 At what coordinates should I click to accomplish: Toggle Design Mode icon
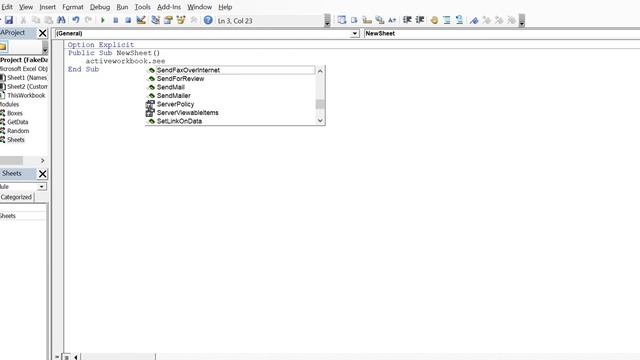tap(141, 20)
